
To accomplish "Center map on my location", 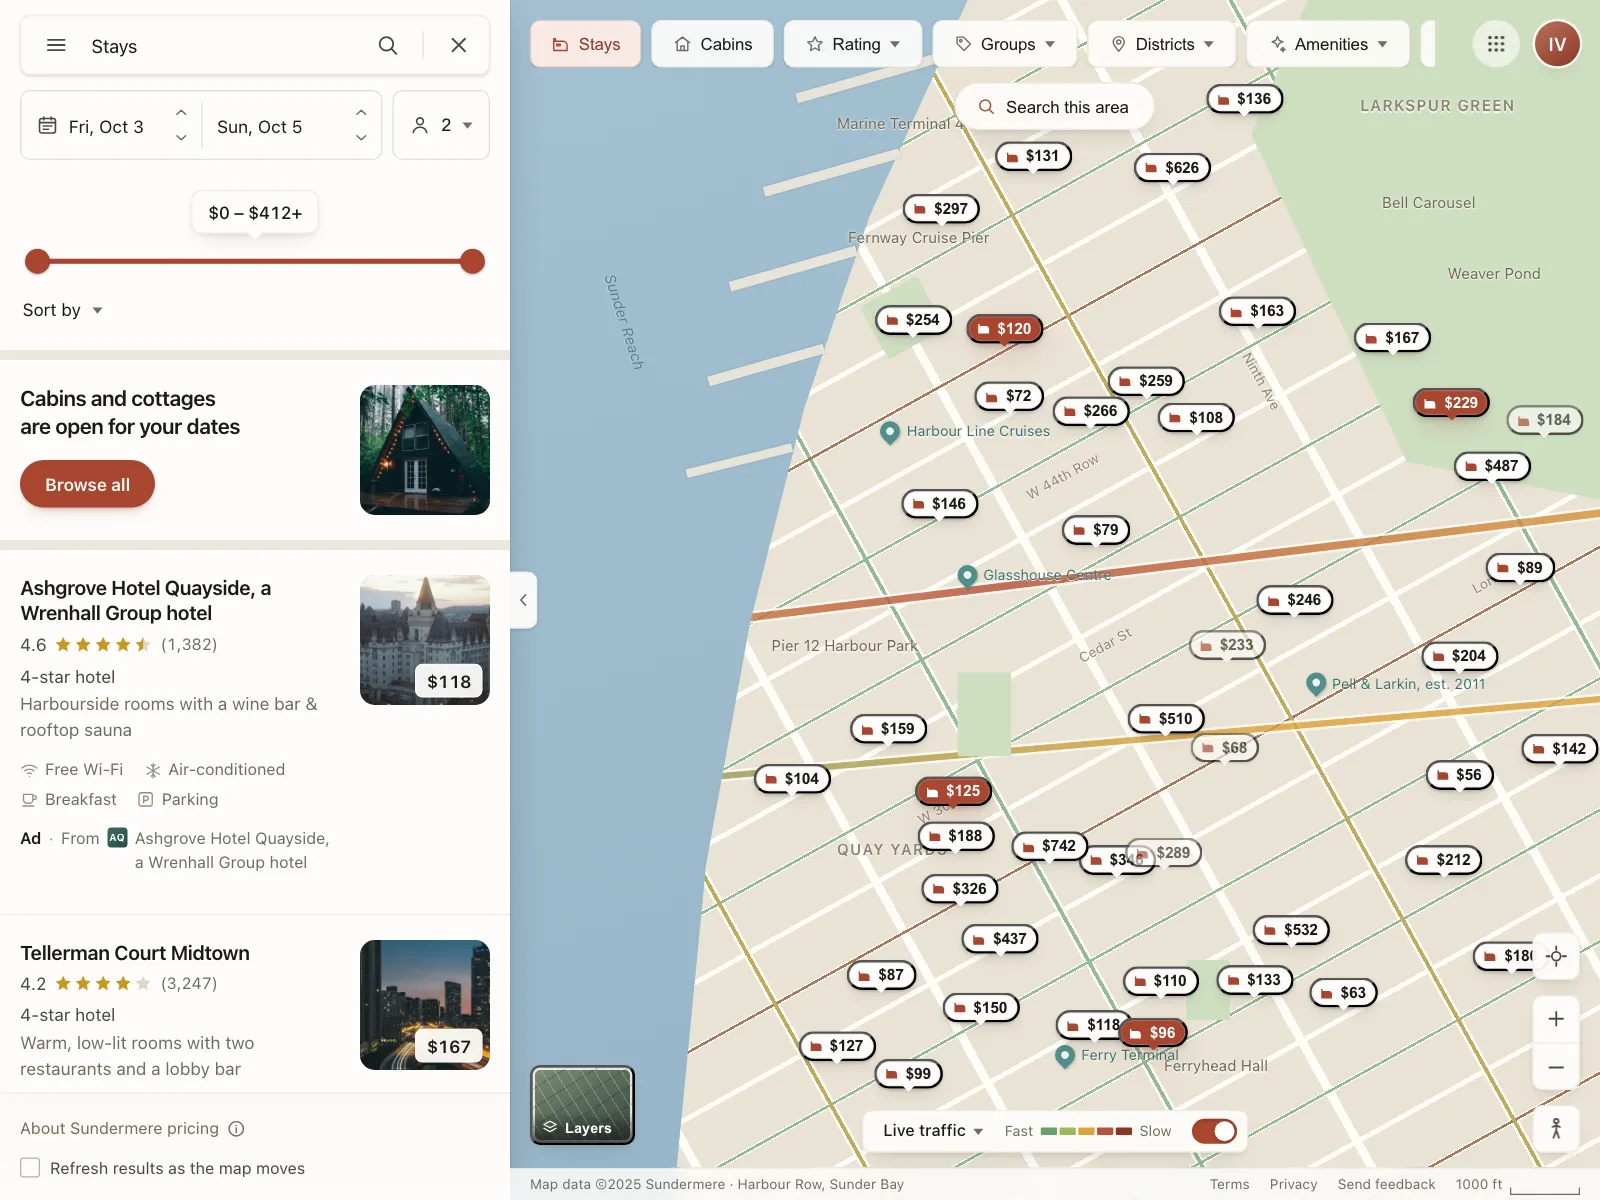I will click(x=1556, y=957).
